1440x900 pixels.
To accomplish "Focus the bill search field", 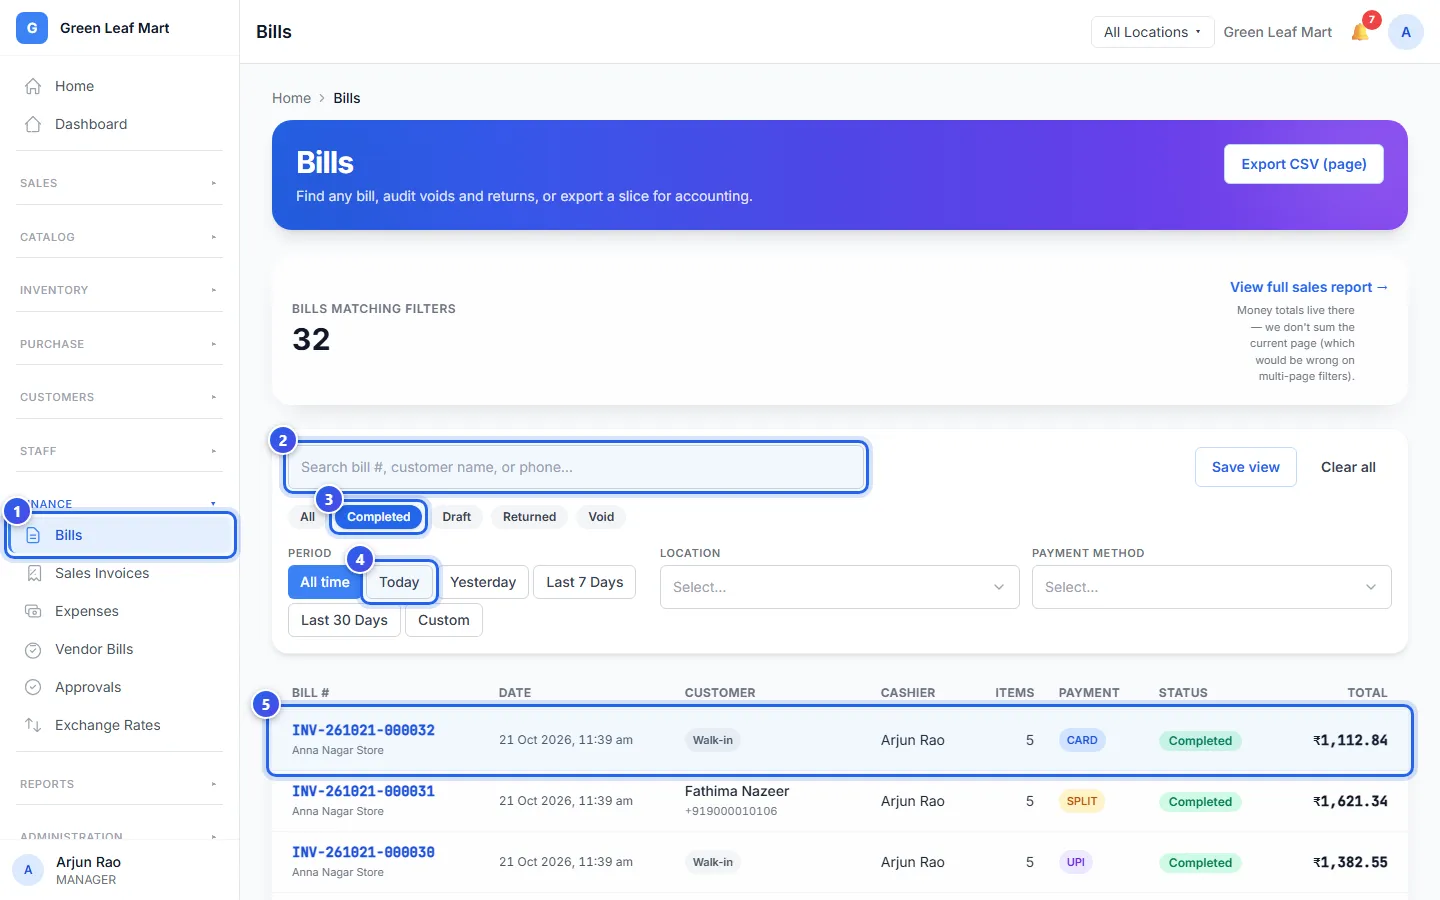I will click(x=576, y=467).
